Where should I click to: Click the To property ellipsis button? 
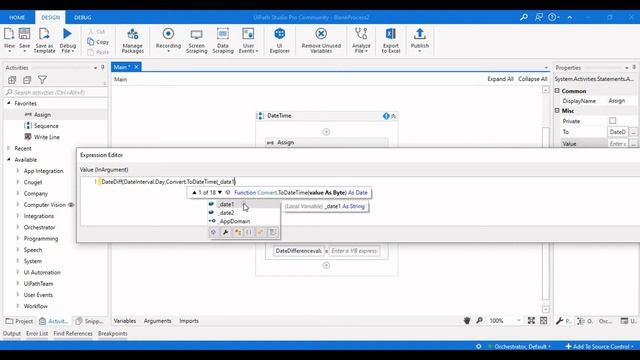click(633, 132)
